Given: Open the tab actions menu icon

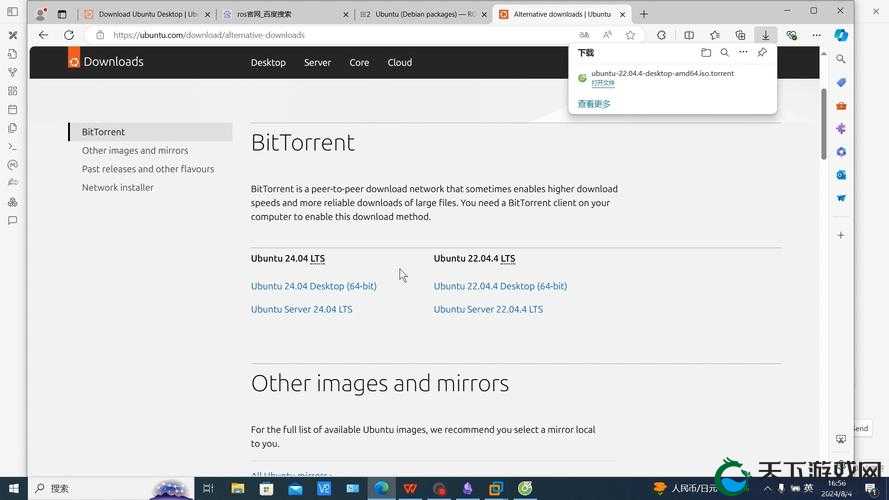Looking at the screenshot, I should [x=62, y=14].
